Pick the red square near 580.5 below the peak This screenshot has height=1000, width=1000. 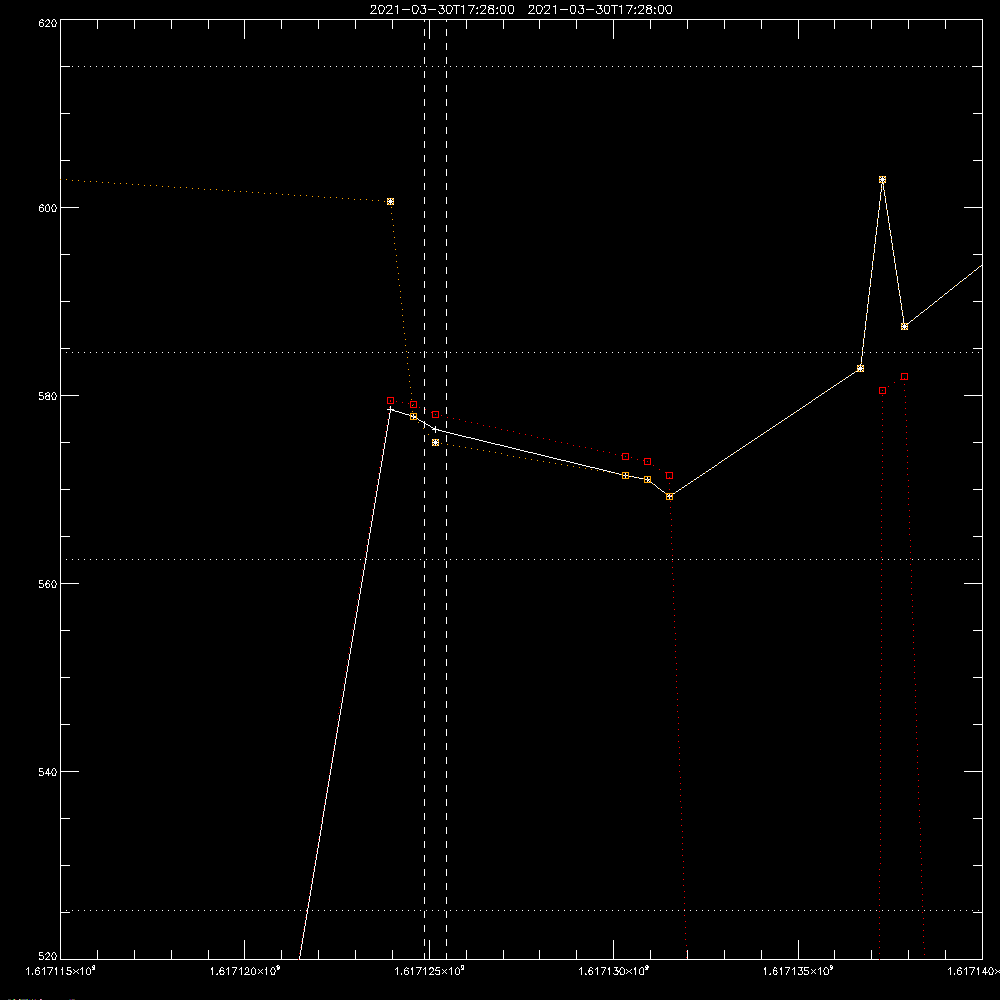point(883,391)
